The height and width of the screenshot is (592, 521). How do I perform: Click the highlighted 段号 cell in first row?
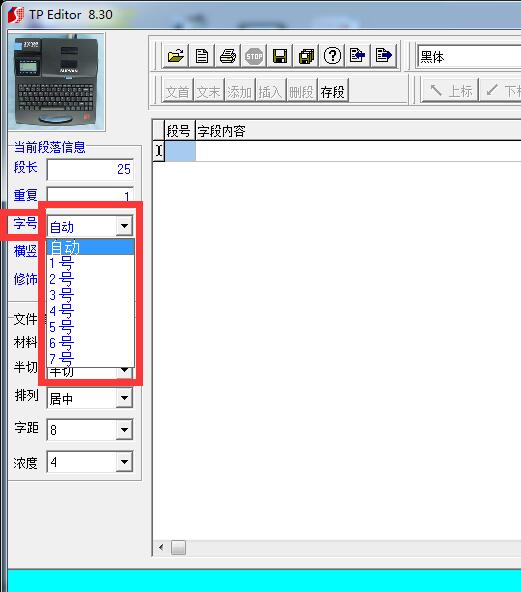(x=180, y=151)
